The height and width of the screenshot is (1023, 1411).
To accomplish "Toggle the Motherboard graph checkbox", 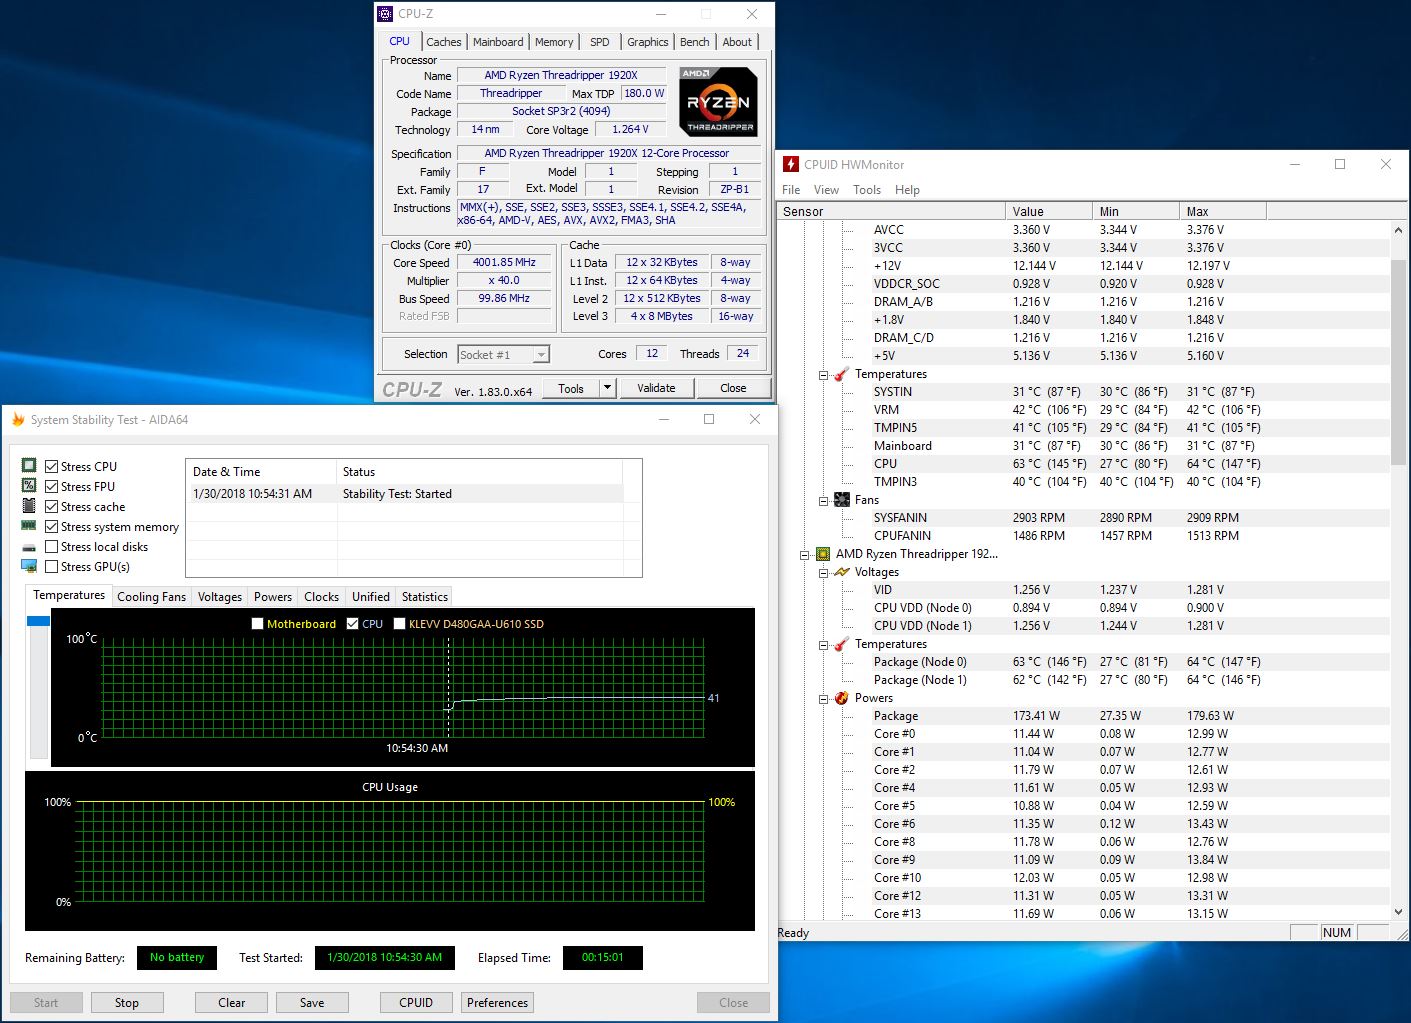I will [x=258, y=624].
